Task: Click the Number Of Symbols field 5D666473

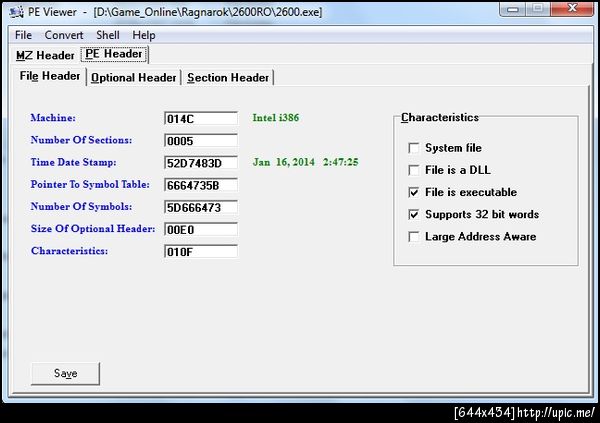Action: click(x=201, y=207)
